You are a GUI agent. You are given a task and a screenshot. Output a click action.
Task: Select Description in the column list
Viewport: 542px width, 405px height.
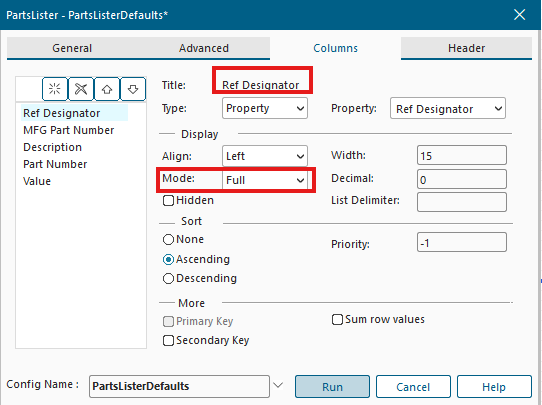53,147
